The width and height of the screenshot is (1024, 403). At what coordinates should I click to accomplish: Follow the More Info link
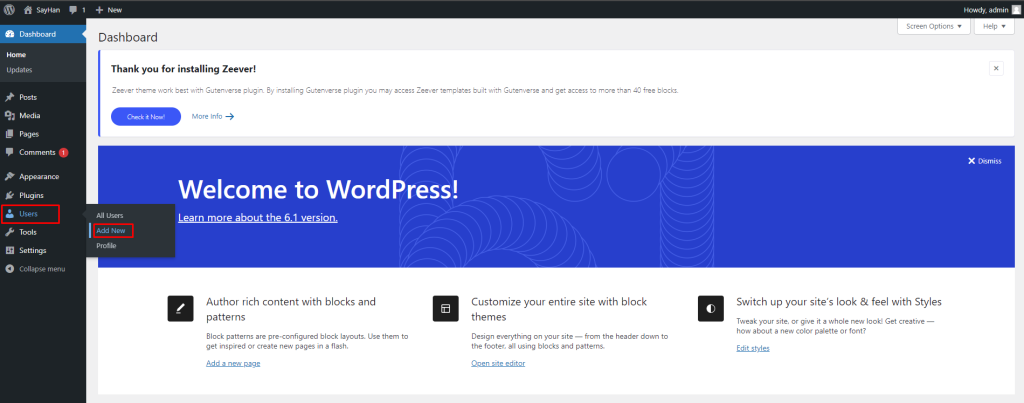tap(206, 116)
